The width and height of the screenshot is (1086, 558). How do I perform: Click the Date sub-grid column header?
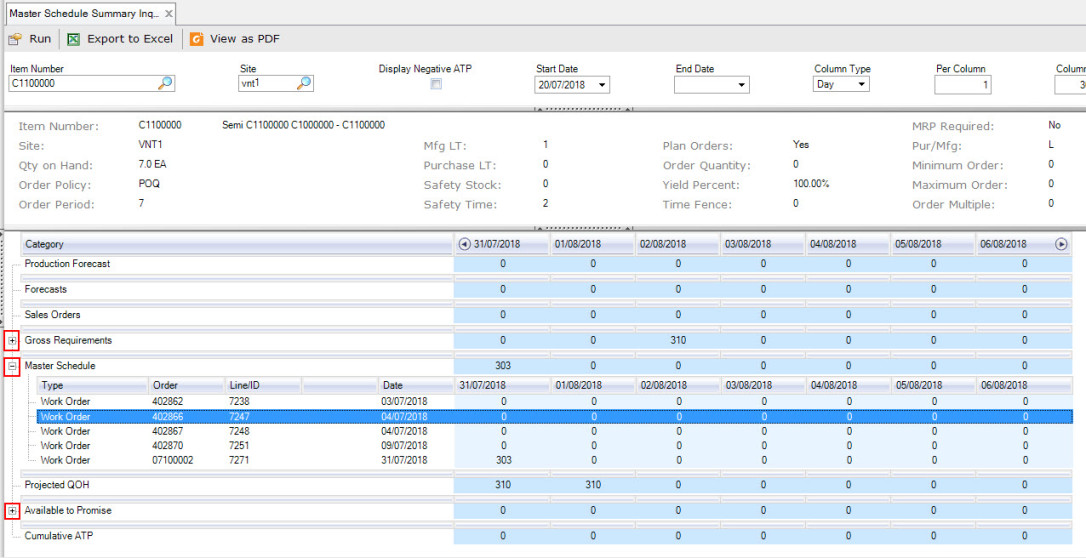(415, 386)
